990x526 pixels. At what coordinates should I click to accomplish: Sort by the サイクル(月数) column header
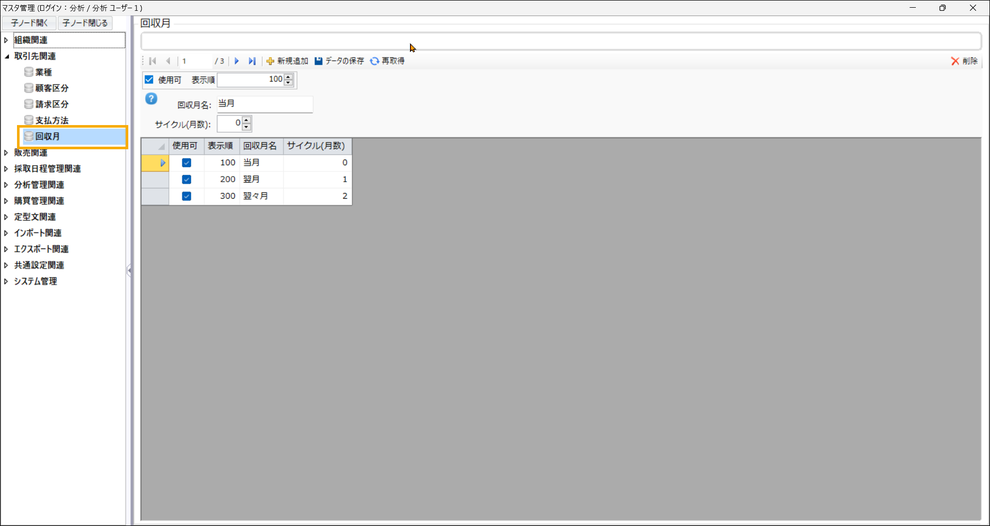click(x=318, y=146)
